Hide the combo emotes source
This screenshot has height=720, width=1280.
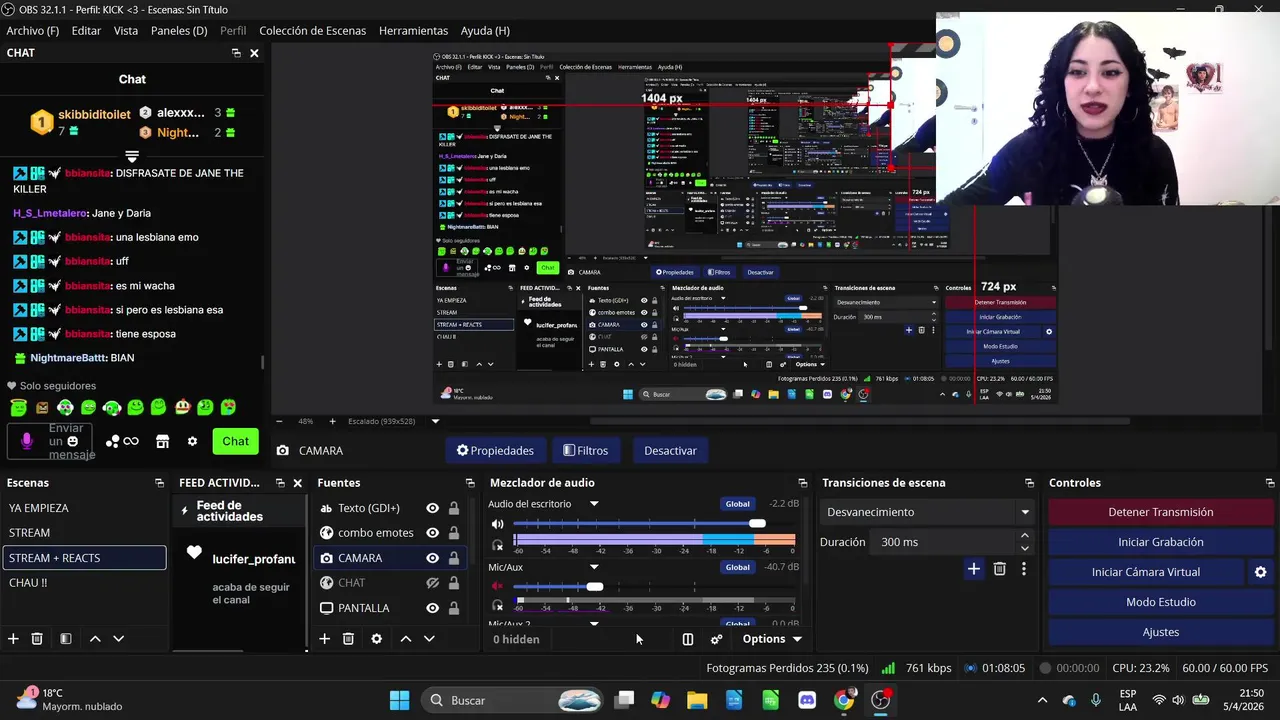[432, 533]
